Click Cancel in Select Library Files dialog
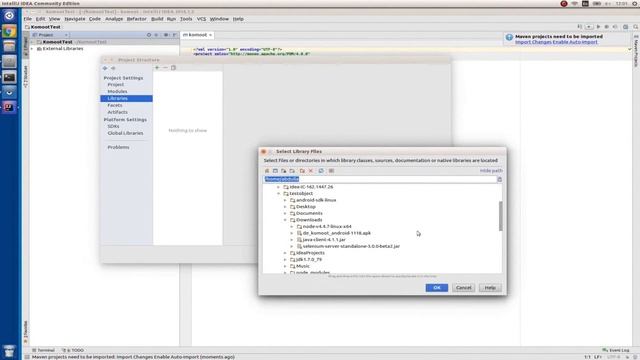Screen dimensions: 640x360 (x=464, y=288)
